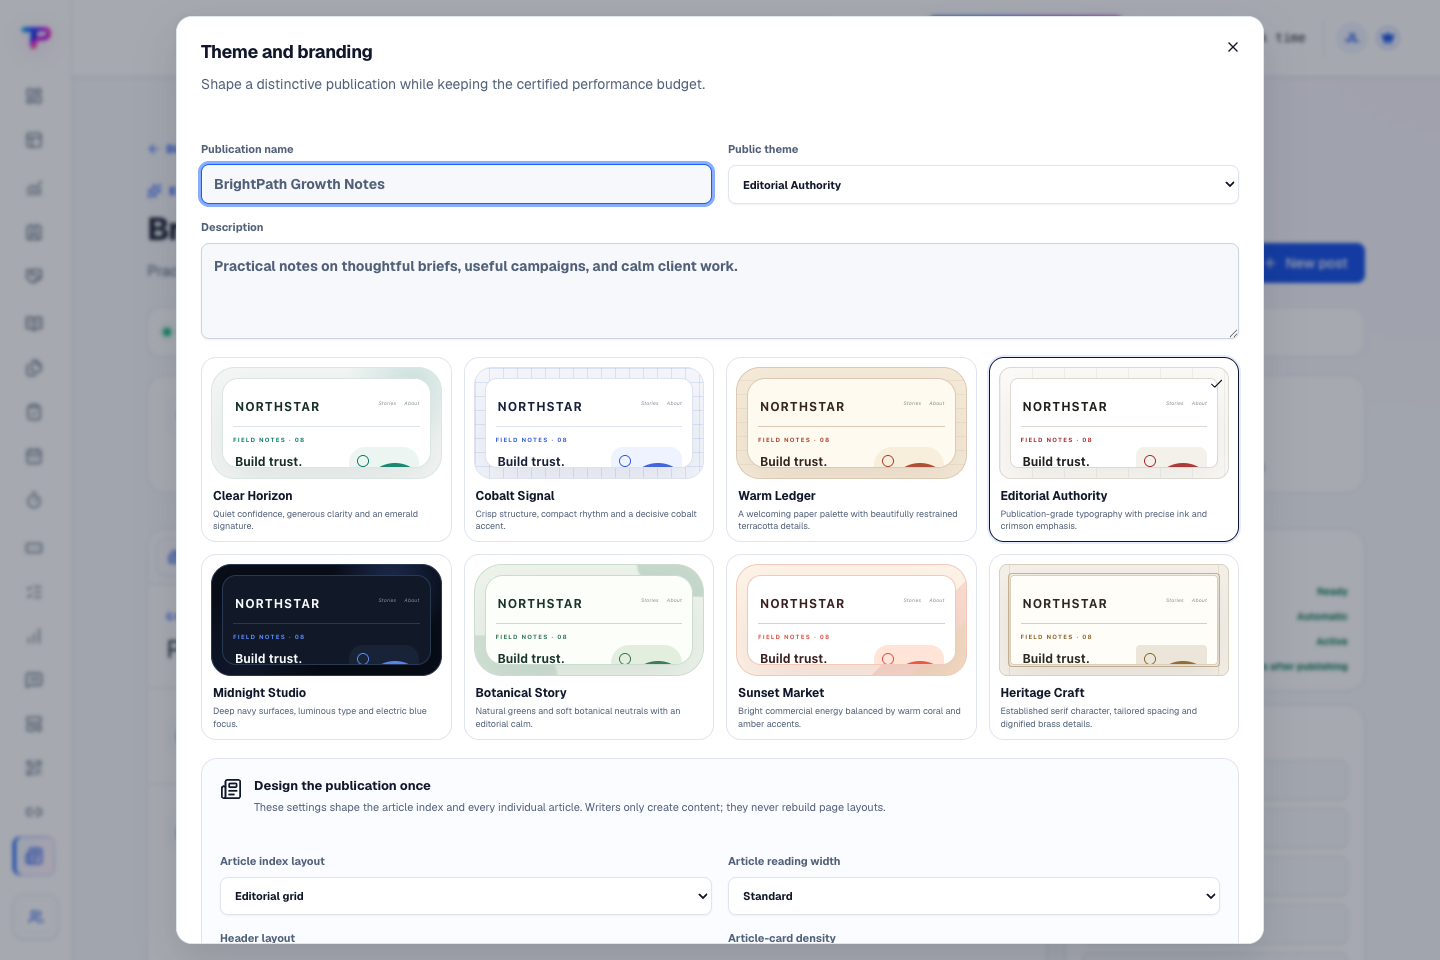1440x960 pixels.
Task: Click the "Design the publication once" heading
Action: click(x=342, y=786)
